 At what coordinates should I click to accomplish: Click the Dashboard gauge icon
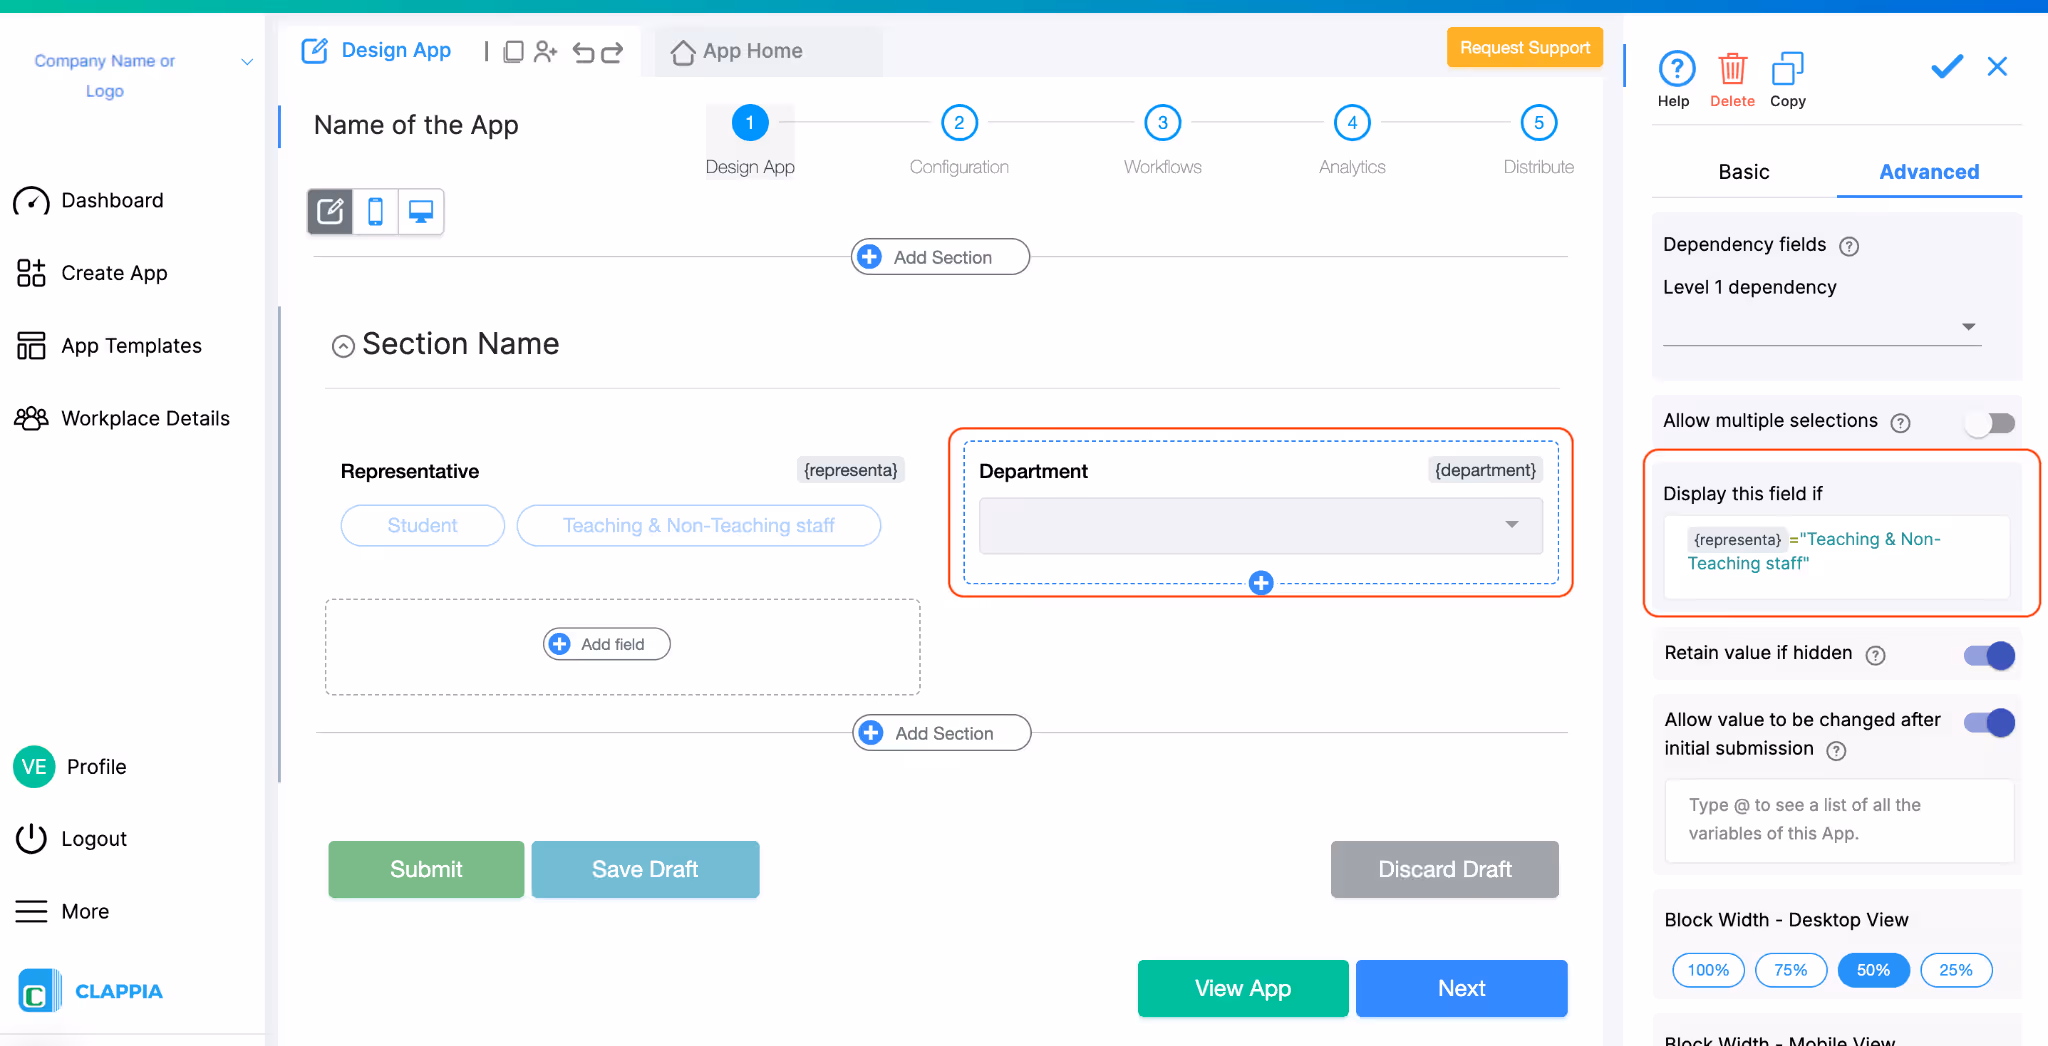pos(31,202)
